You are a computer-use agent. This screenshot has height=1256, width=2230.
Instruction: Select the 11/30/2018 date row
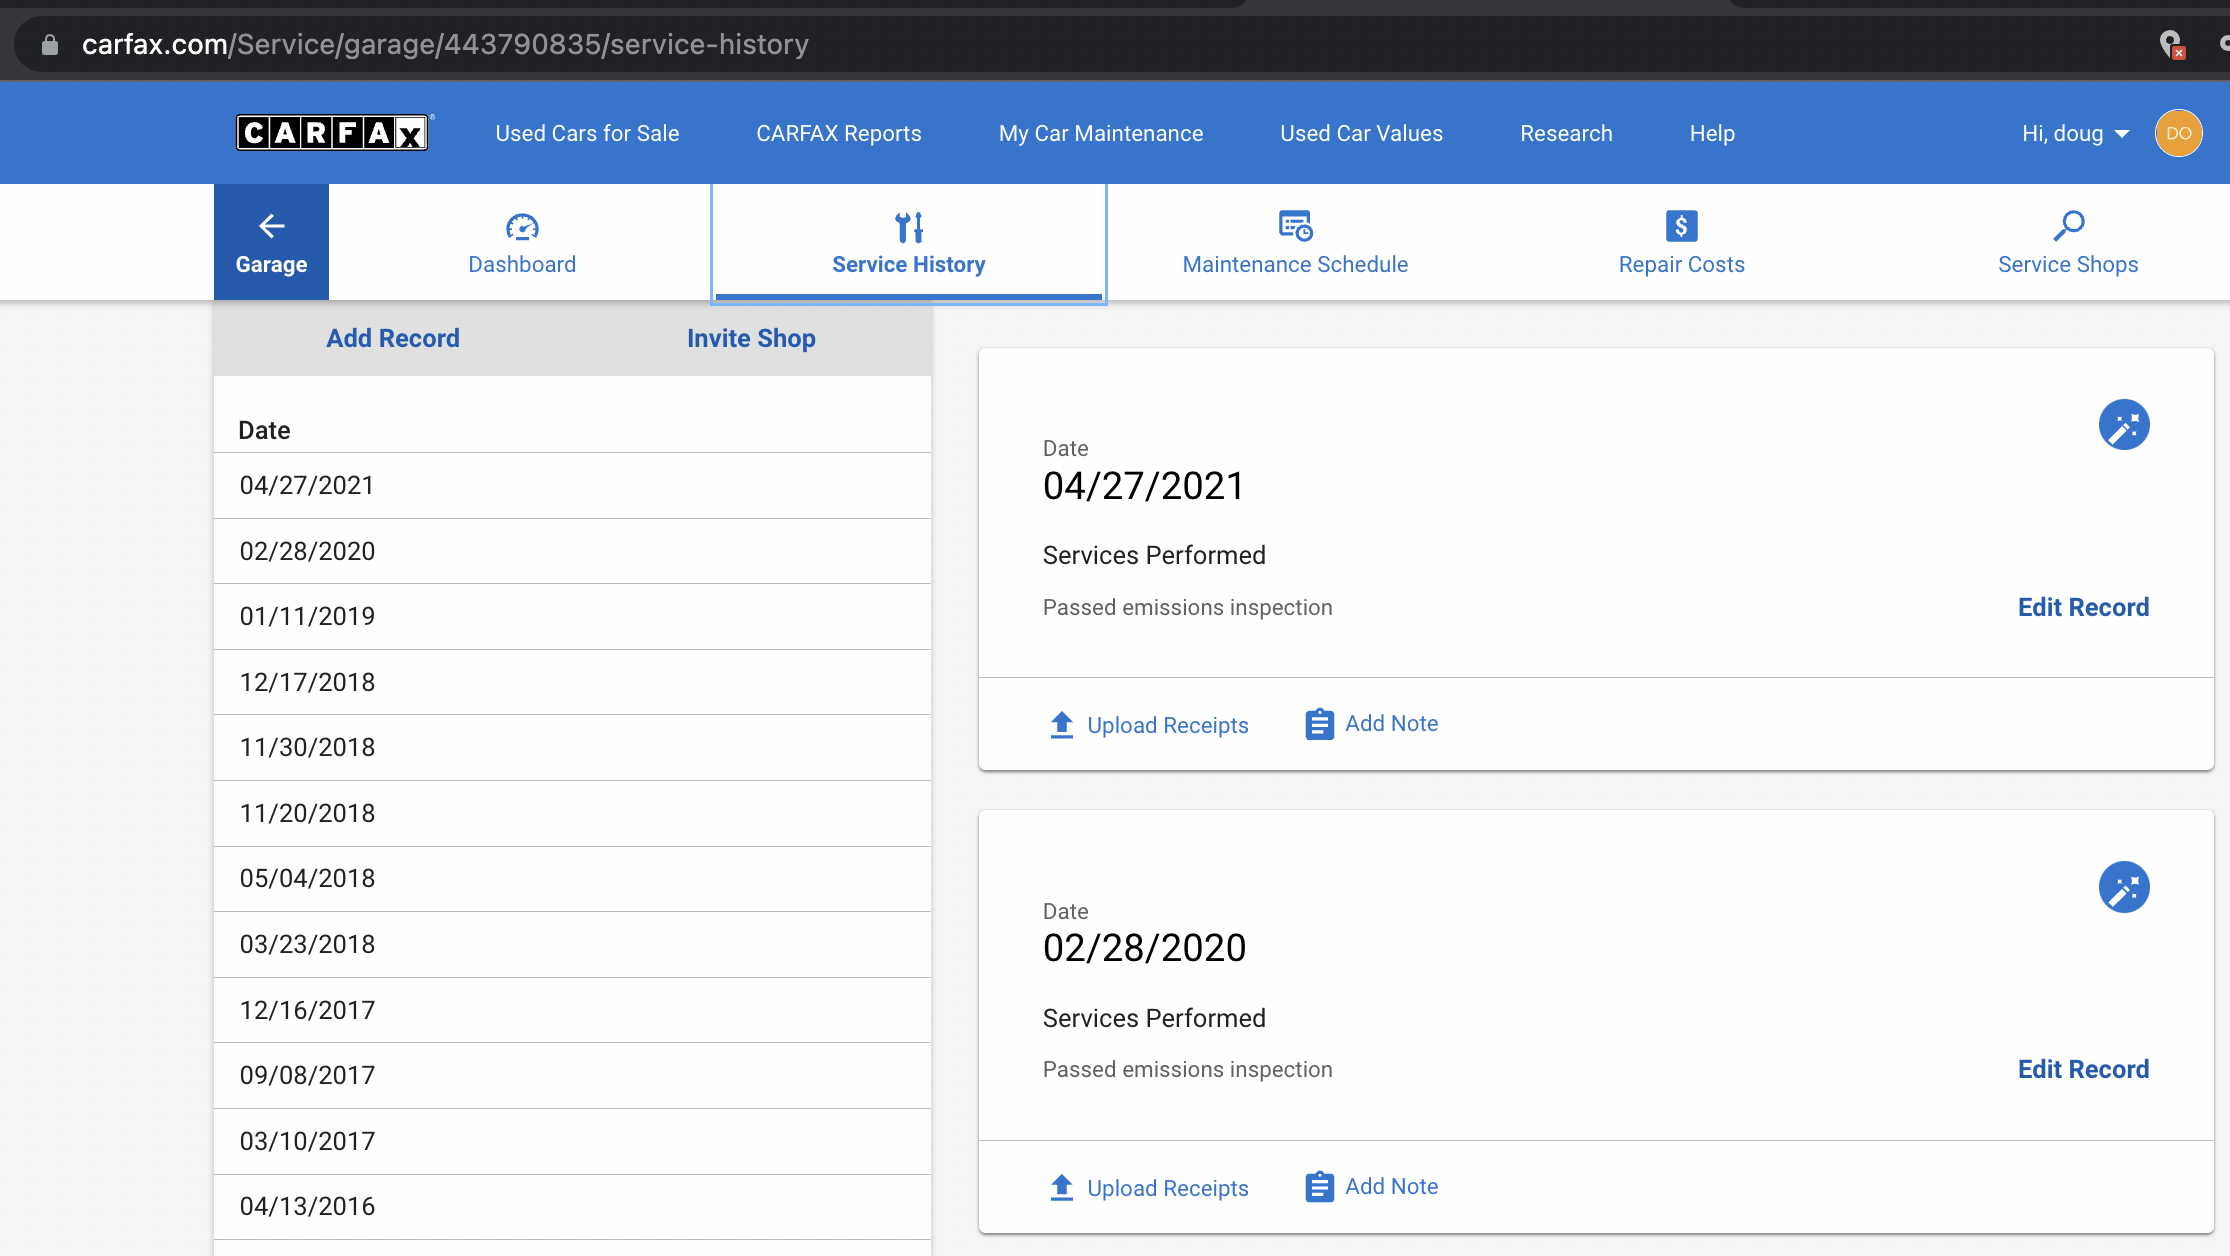click(572, 747)
